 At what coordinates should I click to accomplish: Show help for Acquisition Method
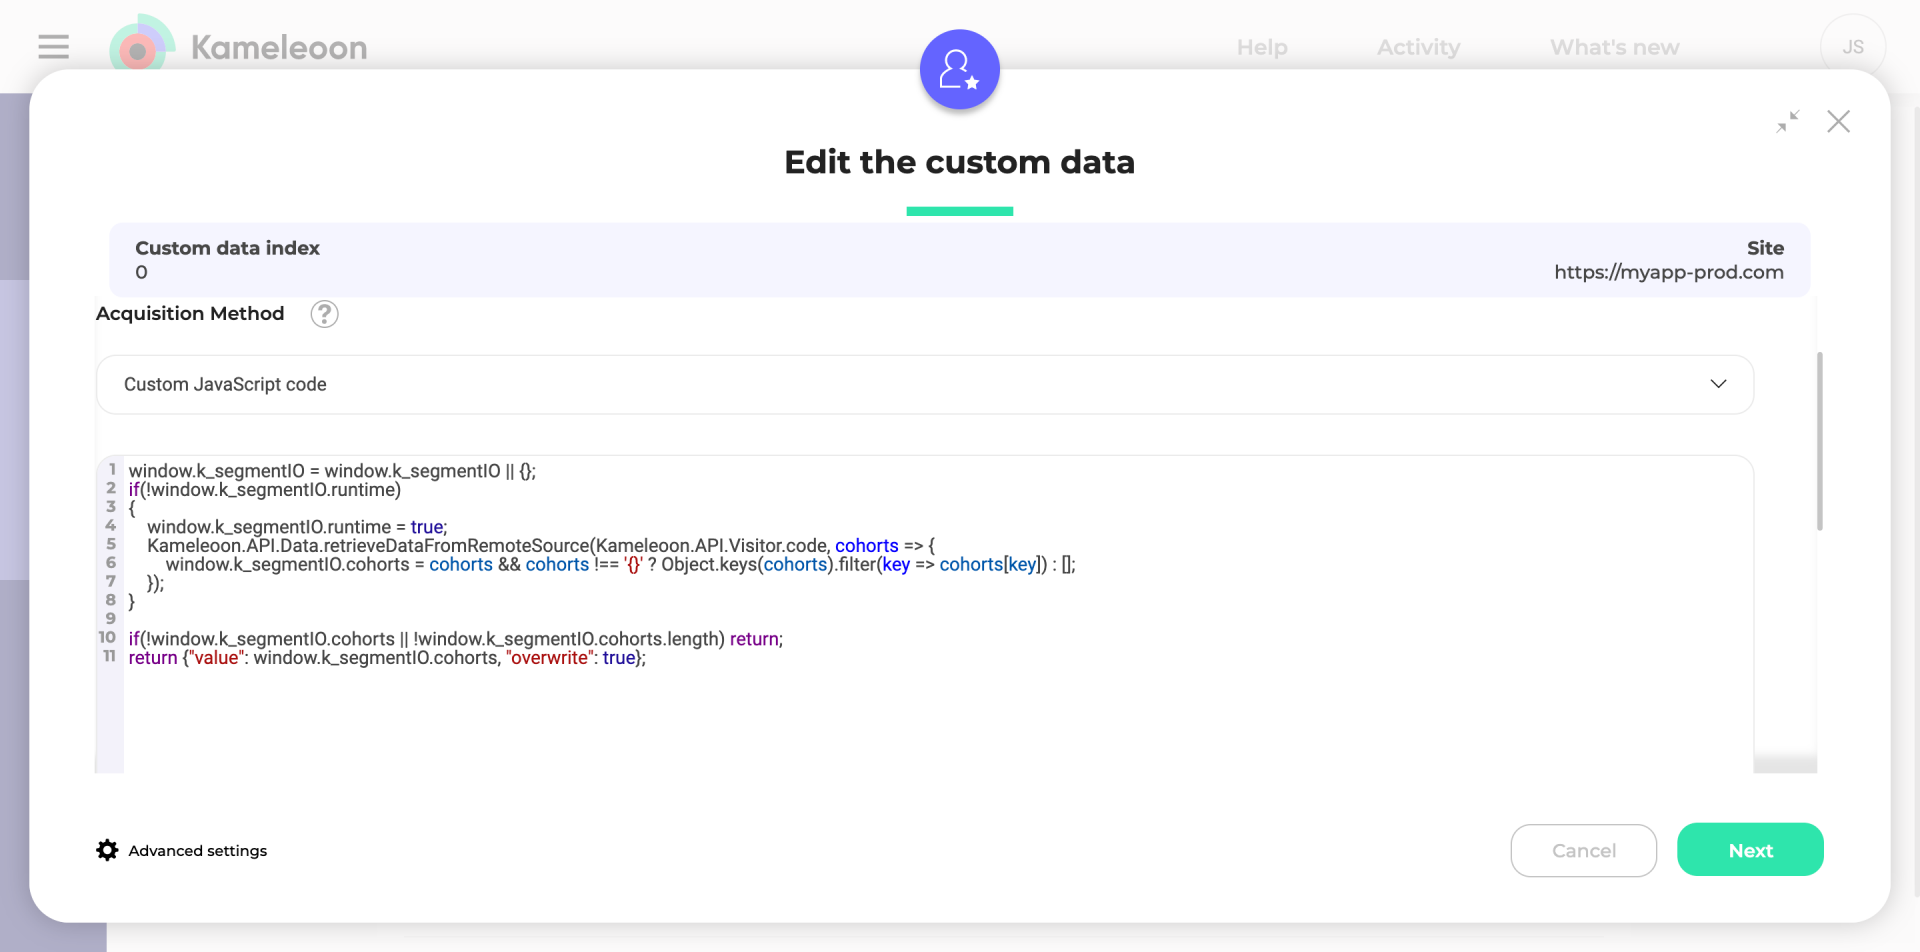pyautogui.click(x=324, y=314)
